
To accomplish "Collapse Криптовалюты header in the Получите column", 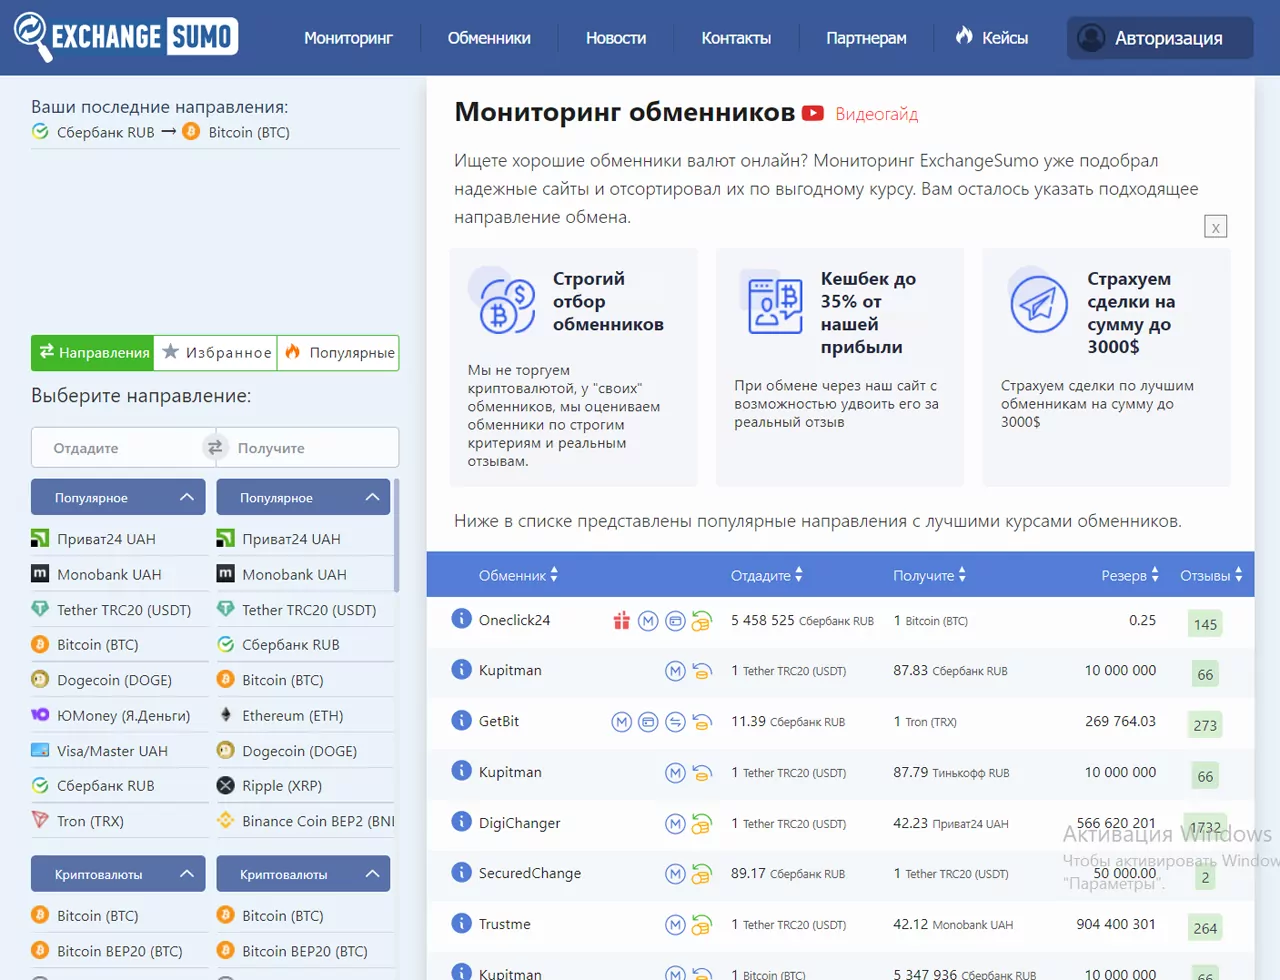I will [303, 874].
